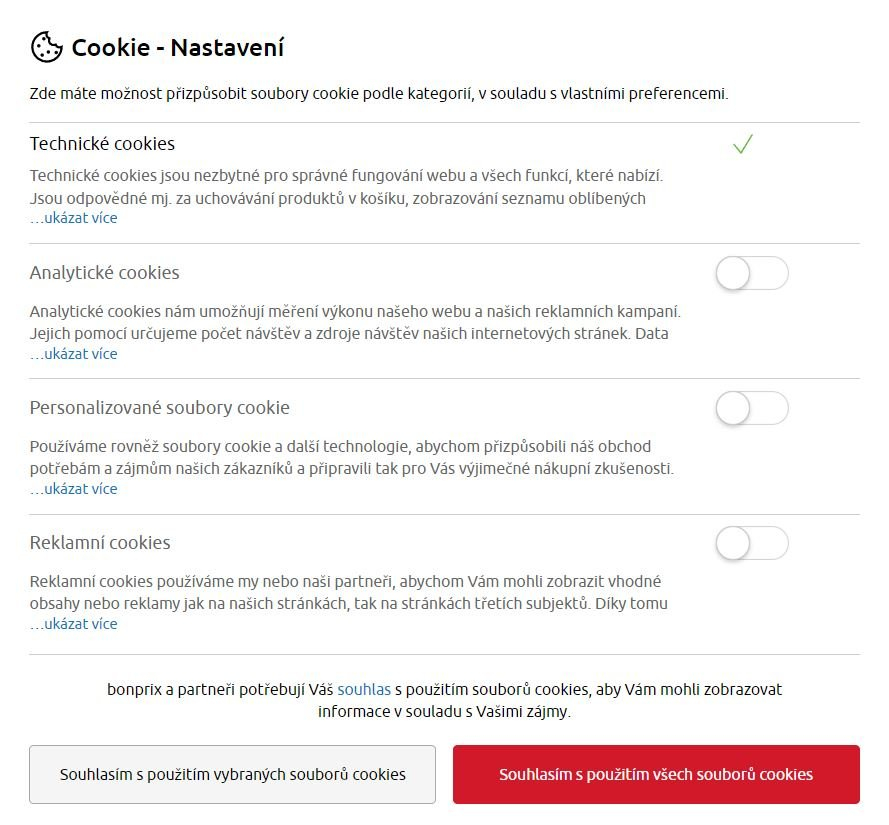This screenshot has height=825, width=889.
Task: Click the Reklamní cookies description paragraph
Action: (x=346, y=592)
